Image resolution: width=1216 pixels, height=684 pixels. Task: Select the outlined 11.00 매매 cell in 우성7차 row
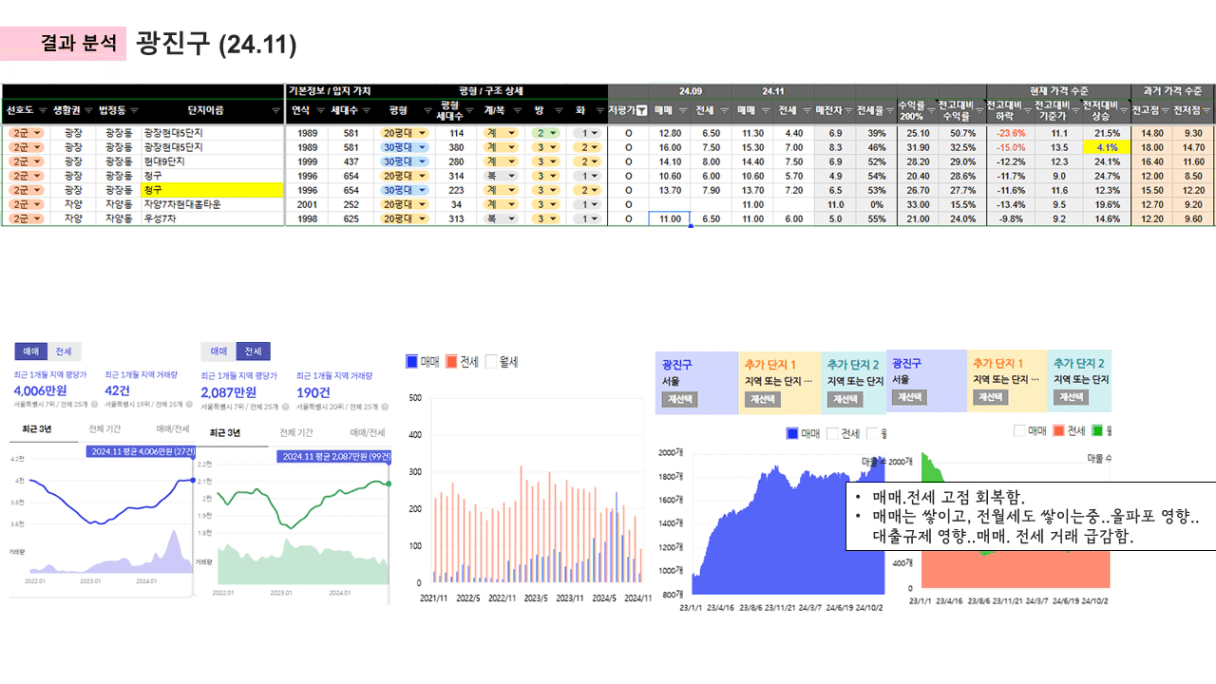(x=670, y=218)
